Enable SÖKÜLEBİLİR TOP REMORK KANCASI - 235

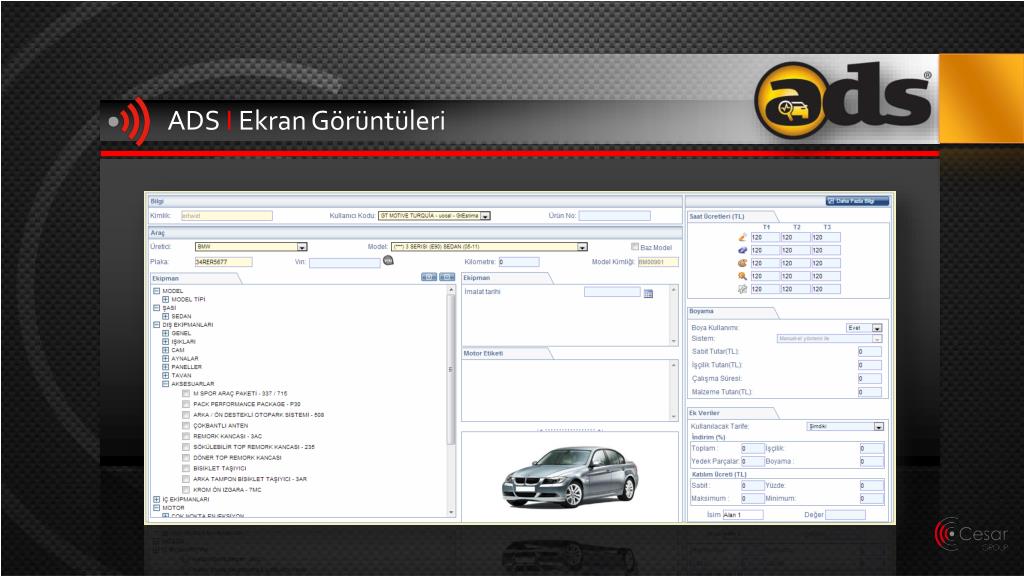(186, 447)
